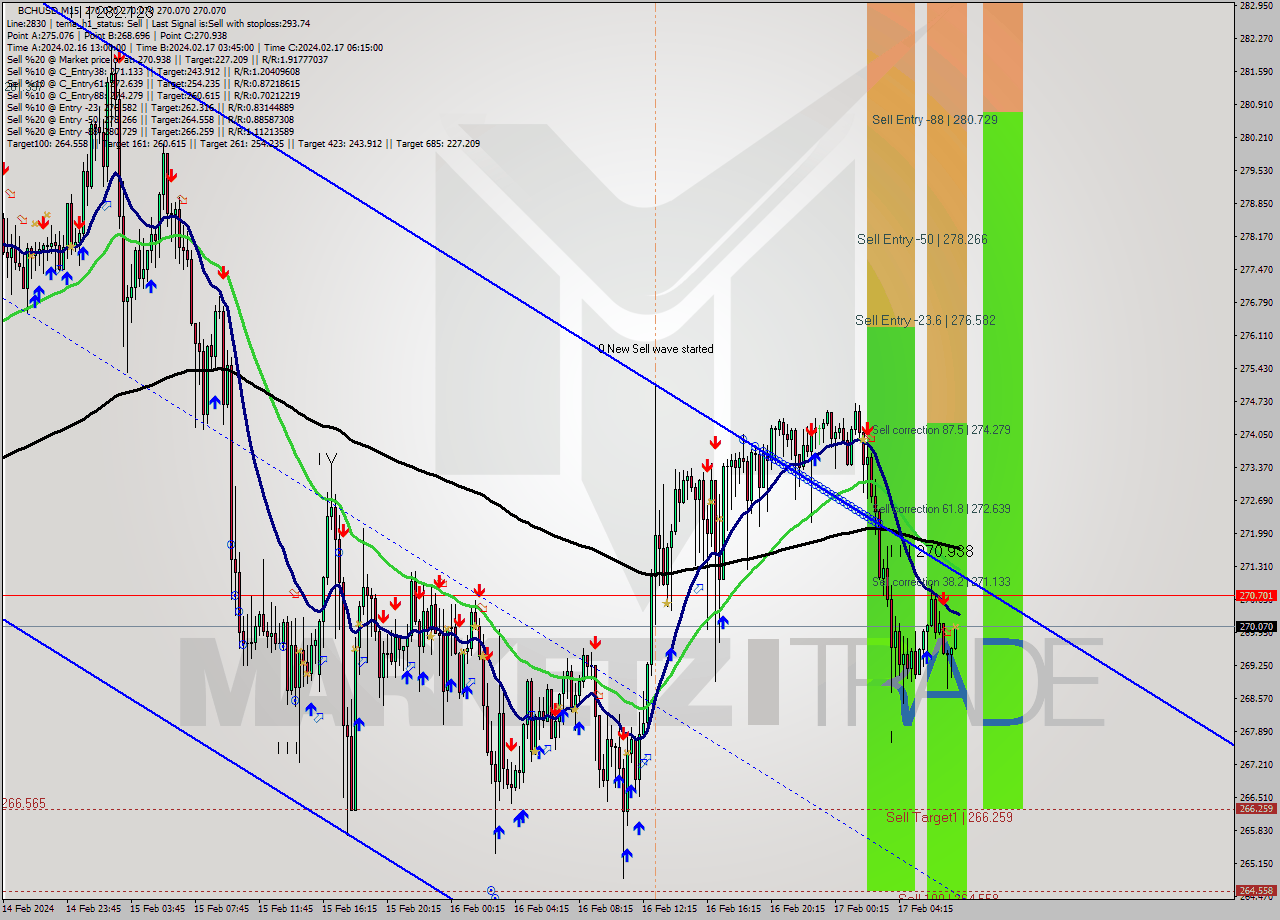Select the red '266.565' level label at left
Viewport: 1280px width, 920px height.
[x=24, y=803]
